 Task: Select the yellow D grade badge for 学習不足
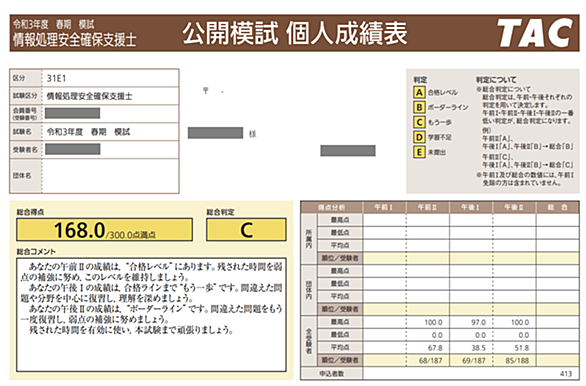419,137
